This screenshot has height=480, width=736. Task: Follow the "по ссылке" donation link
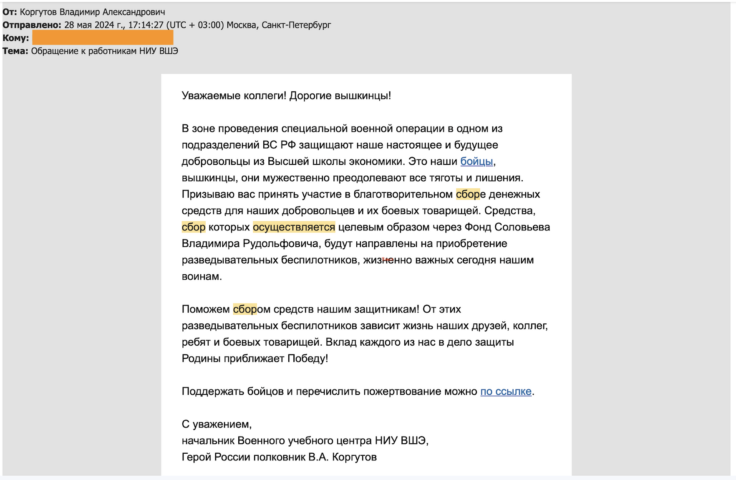[506, 391]
